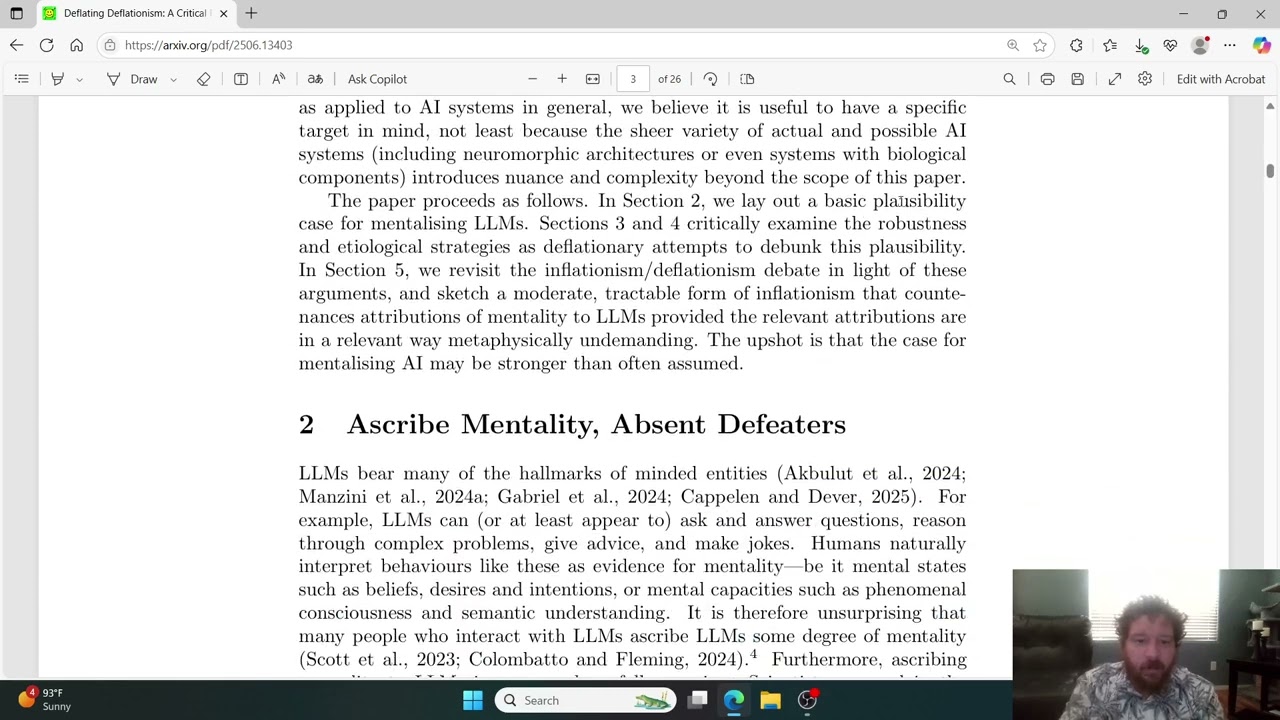This screenshot has width=1280, height=720.
Task: Open Edit with Acrobat
Action: click(1220, 79)
